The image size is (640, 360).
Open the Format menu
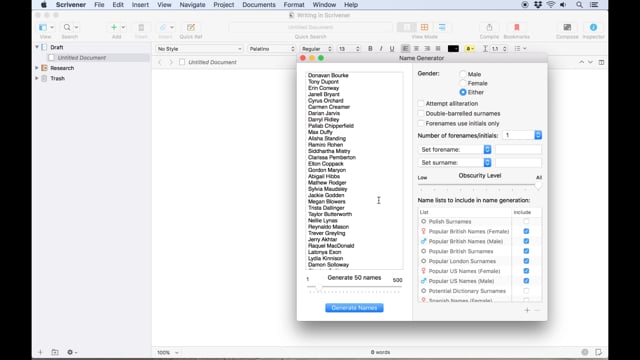point(294,5)
